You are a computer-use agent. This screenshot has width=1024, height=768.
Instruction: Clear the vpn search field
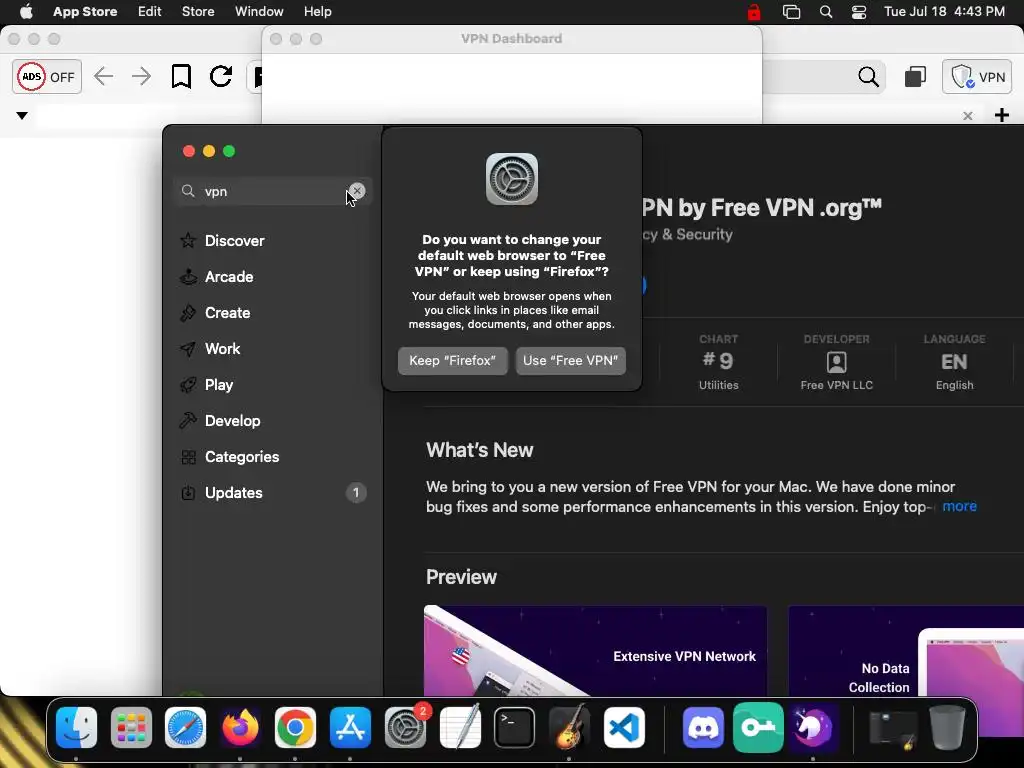357,191
